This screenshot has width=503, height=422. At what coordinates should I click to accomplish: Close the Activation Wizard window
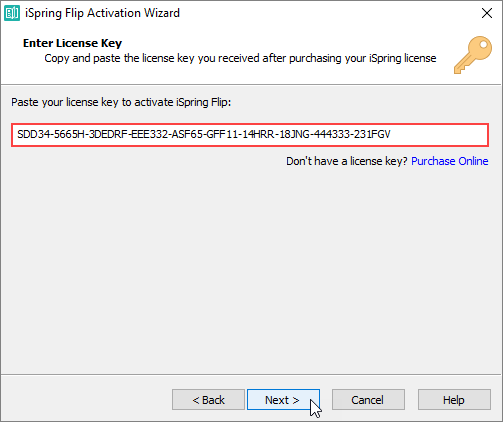[x=487, y=13]
